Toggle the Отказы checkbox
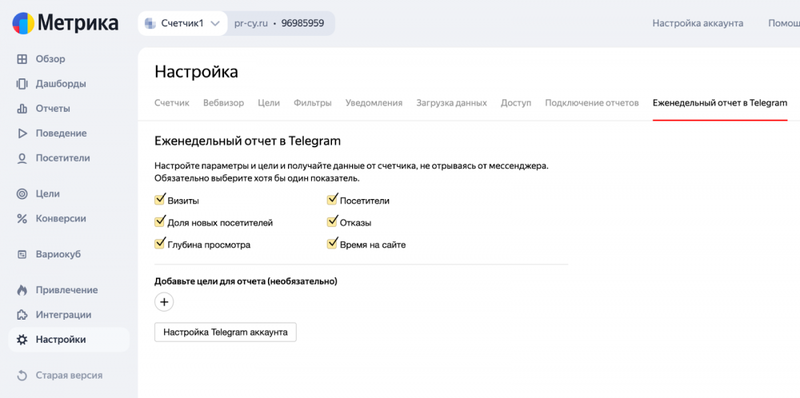Viewport: 800px width, 398px height. pos(332,222)
